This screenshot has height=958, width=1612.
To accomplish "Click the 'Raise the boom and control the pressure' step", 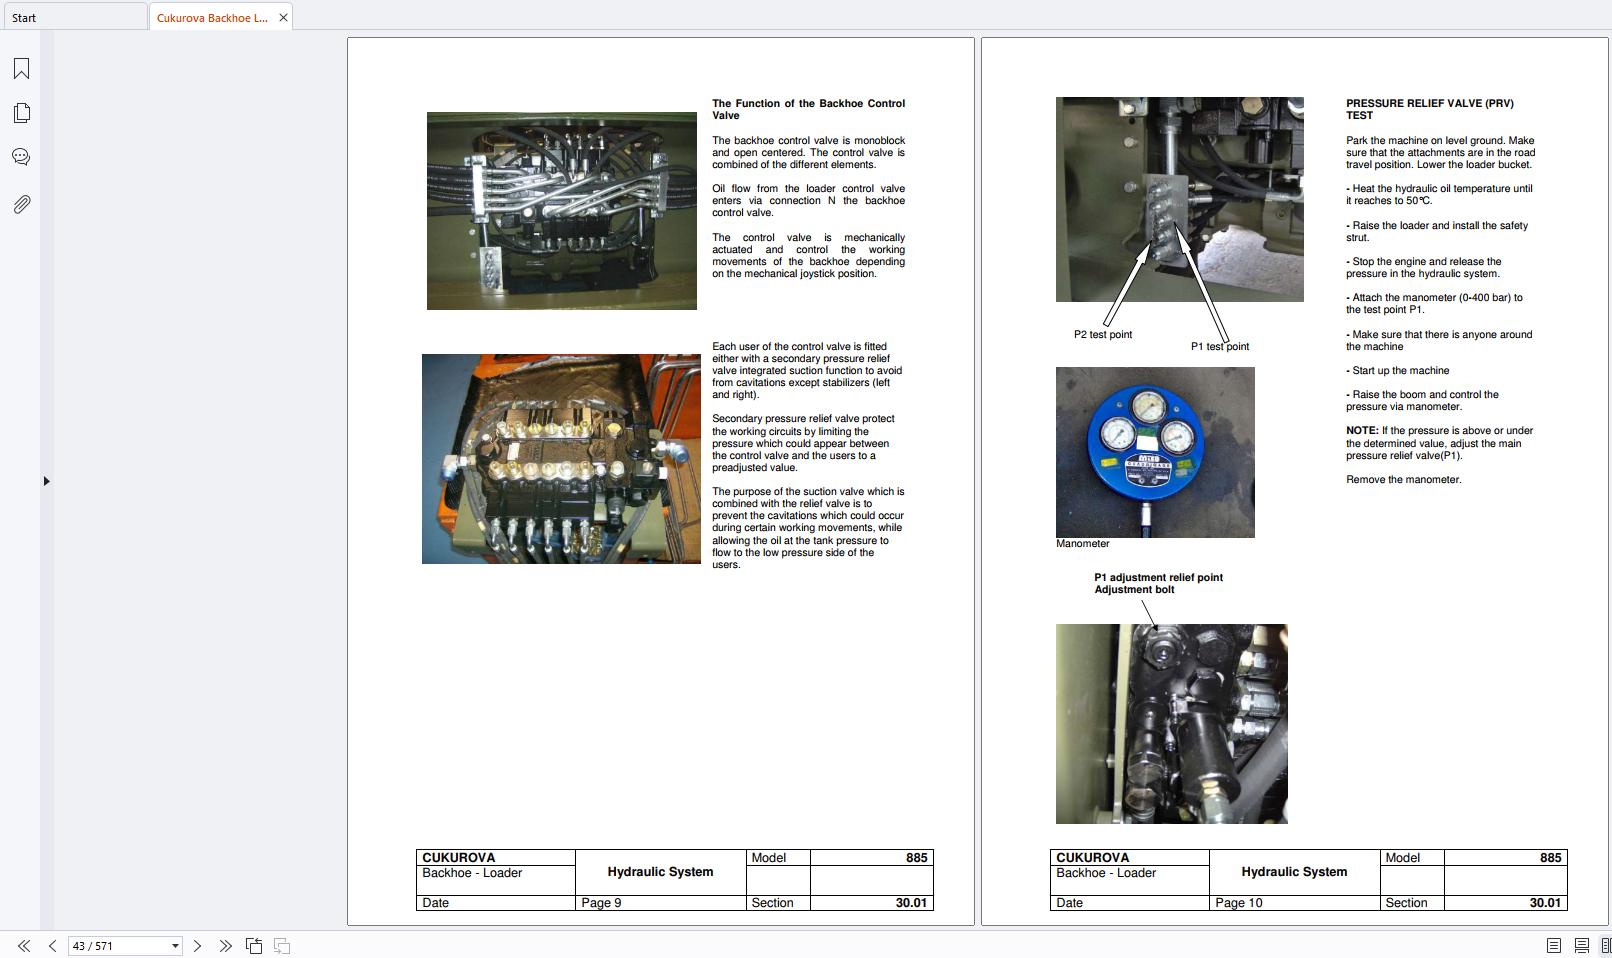I will (1422, 401).
